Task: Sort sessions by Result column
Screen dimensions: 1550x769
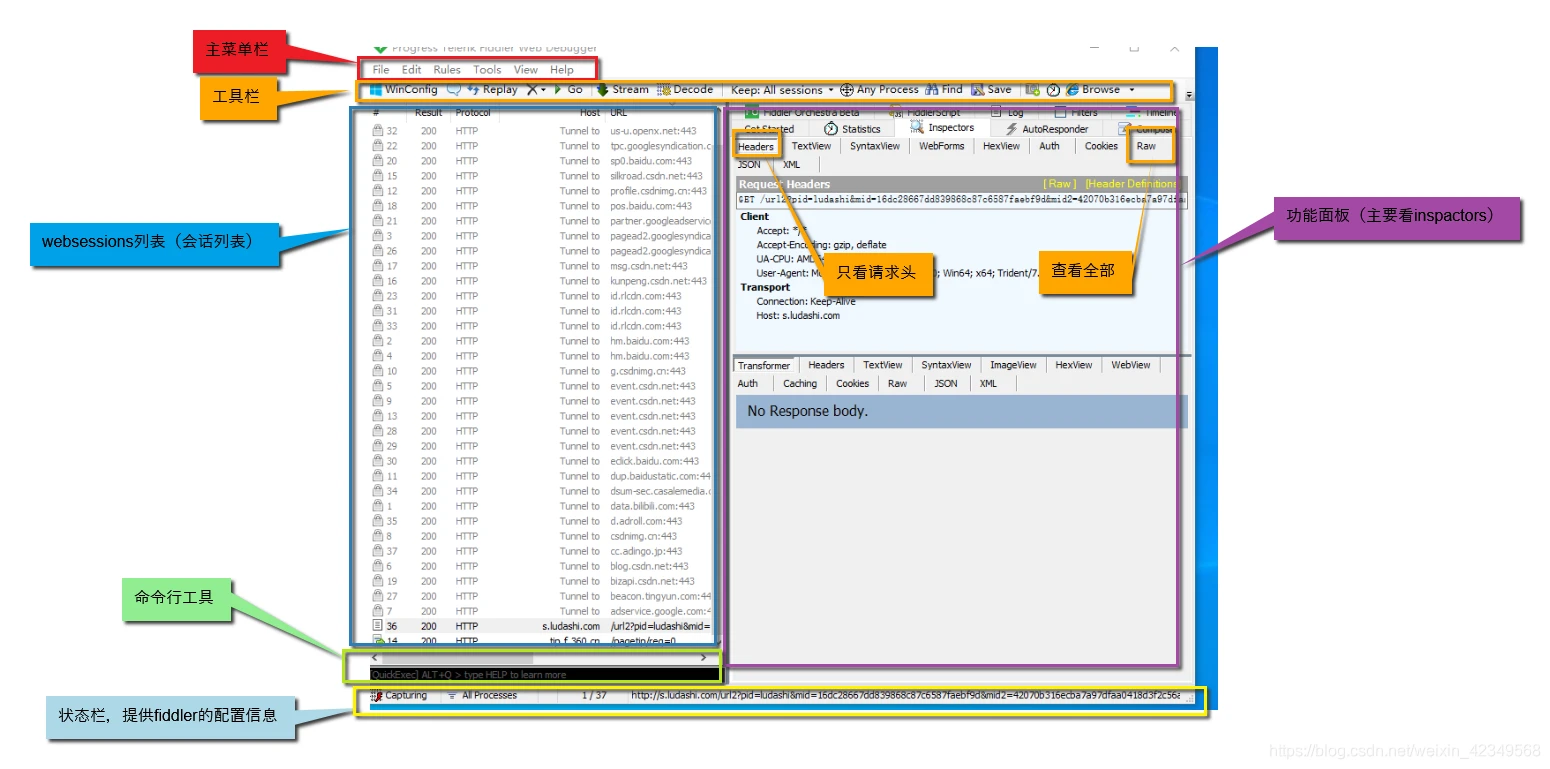Action: [x=429, y=113]
